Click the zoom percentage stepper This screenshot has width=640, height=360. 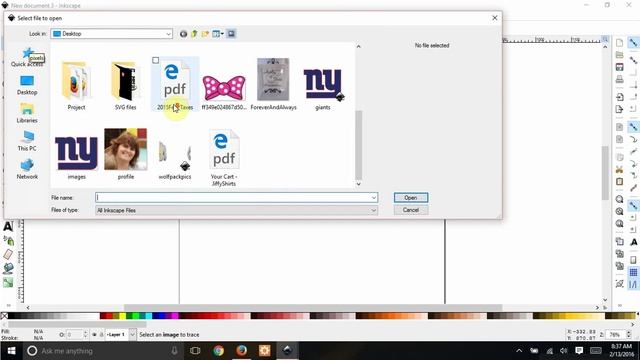pos(629,334)
